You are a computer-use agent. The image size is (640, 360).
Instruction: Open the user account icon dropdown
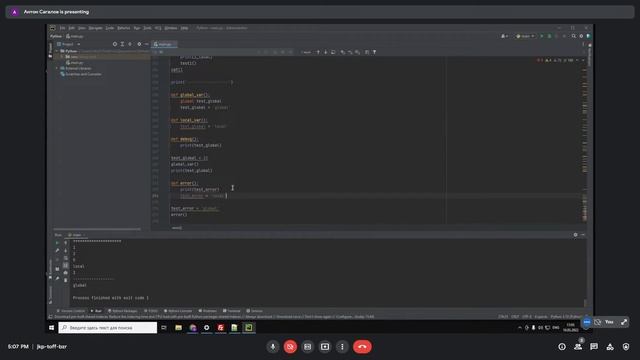504,36
